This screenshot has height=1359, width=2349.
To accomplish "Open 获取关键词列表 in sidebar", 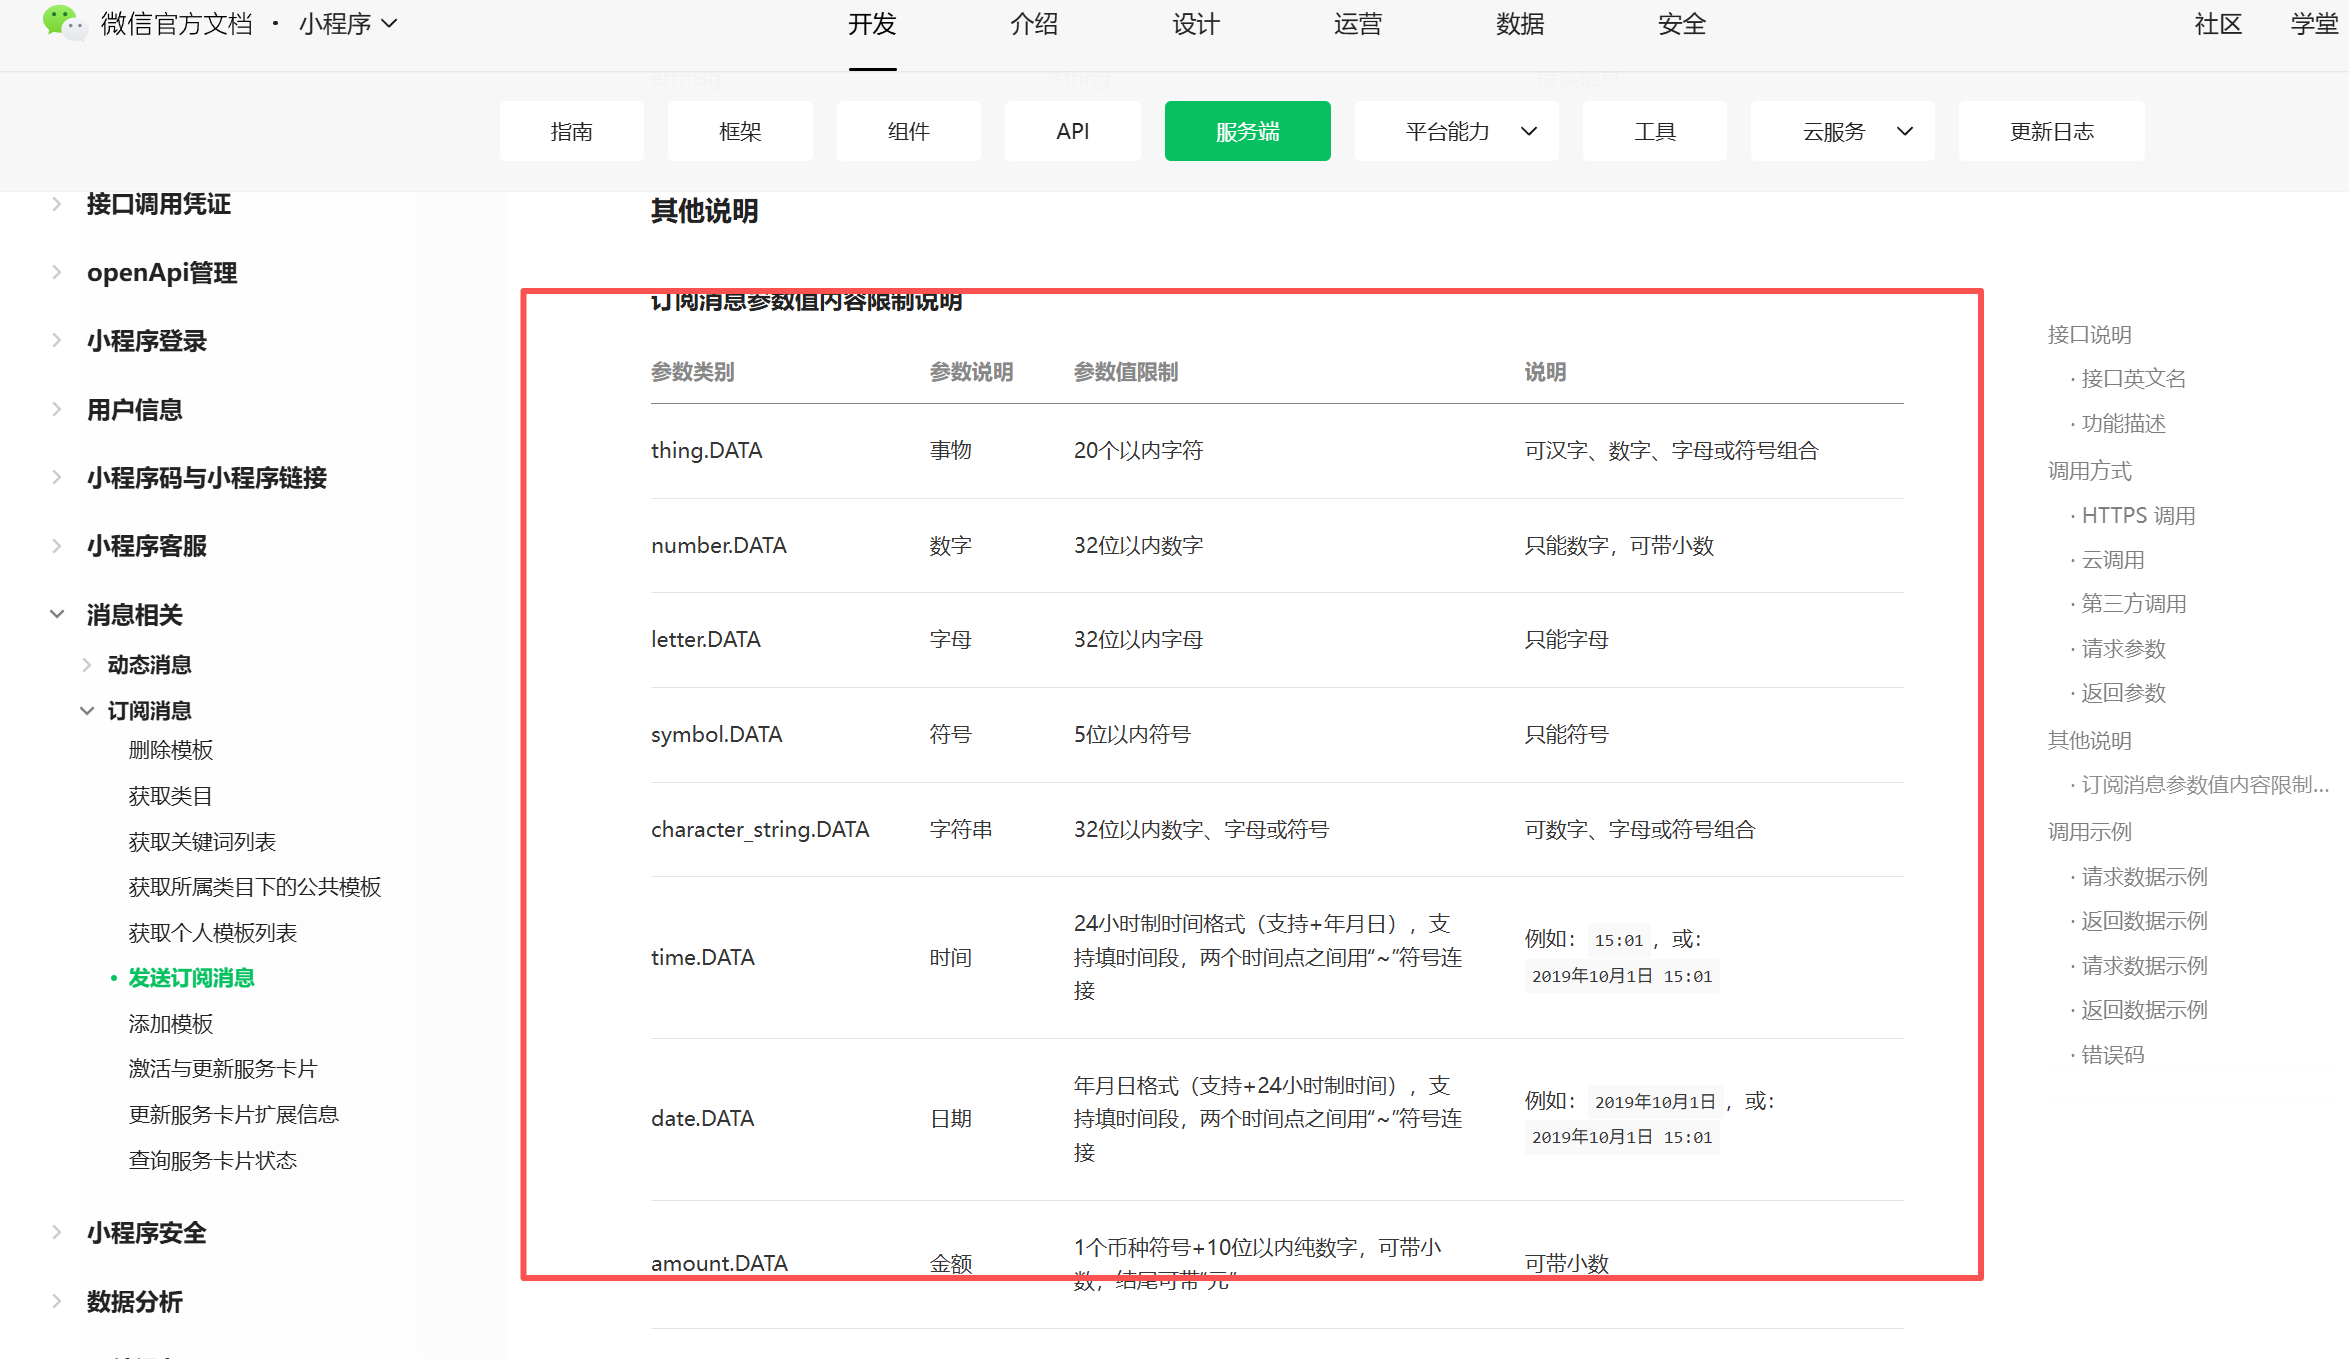I will 202,841.
